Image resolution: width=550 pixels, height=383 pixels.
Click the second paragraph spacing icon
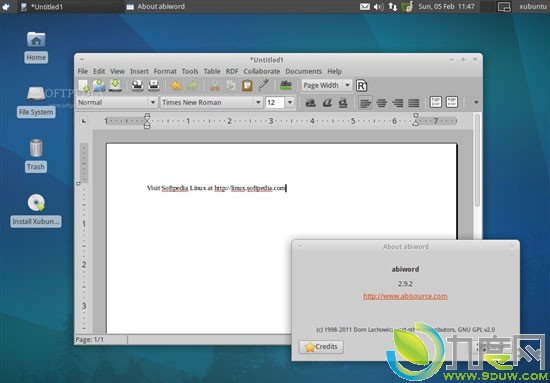coord(452,102)
